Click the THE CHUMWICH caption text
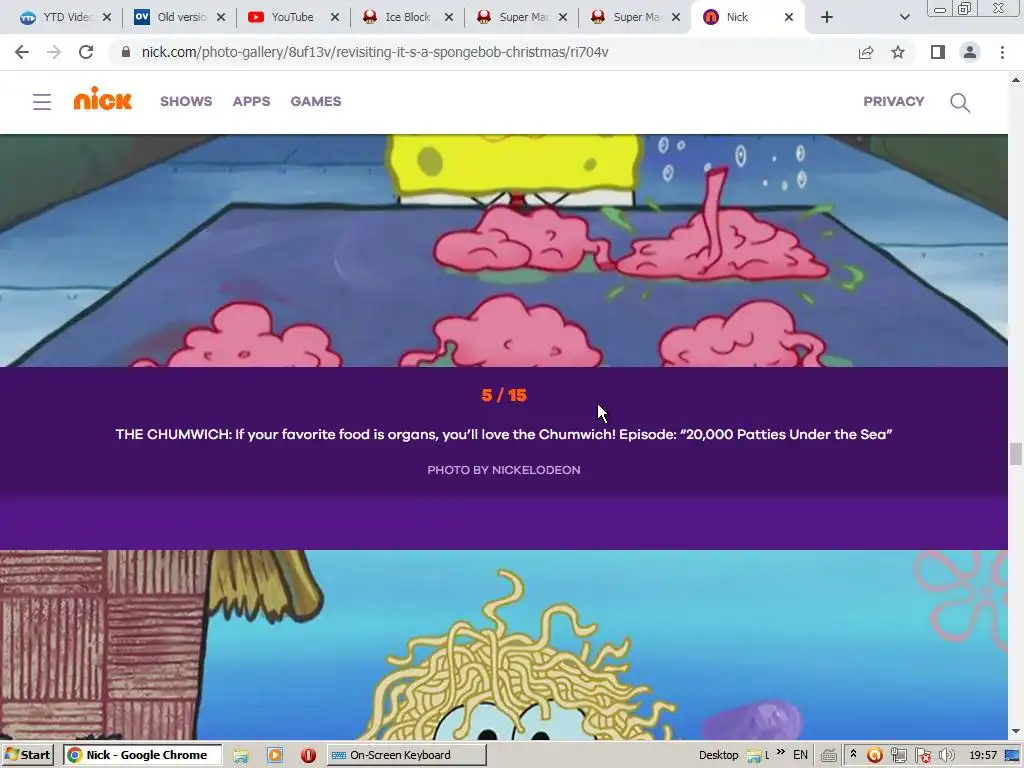Image resolution: width=1024 pixels, height=768 pixels. pyautogui.click(x=504, y=434)
